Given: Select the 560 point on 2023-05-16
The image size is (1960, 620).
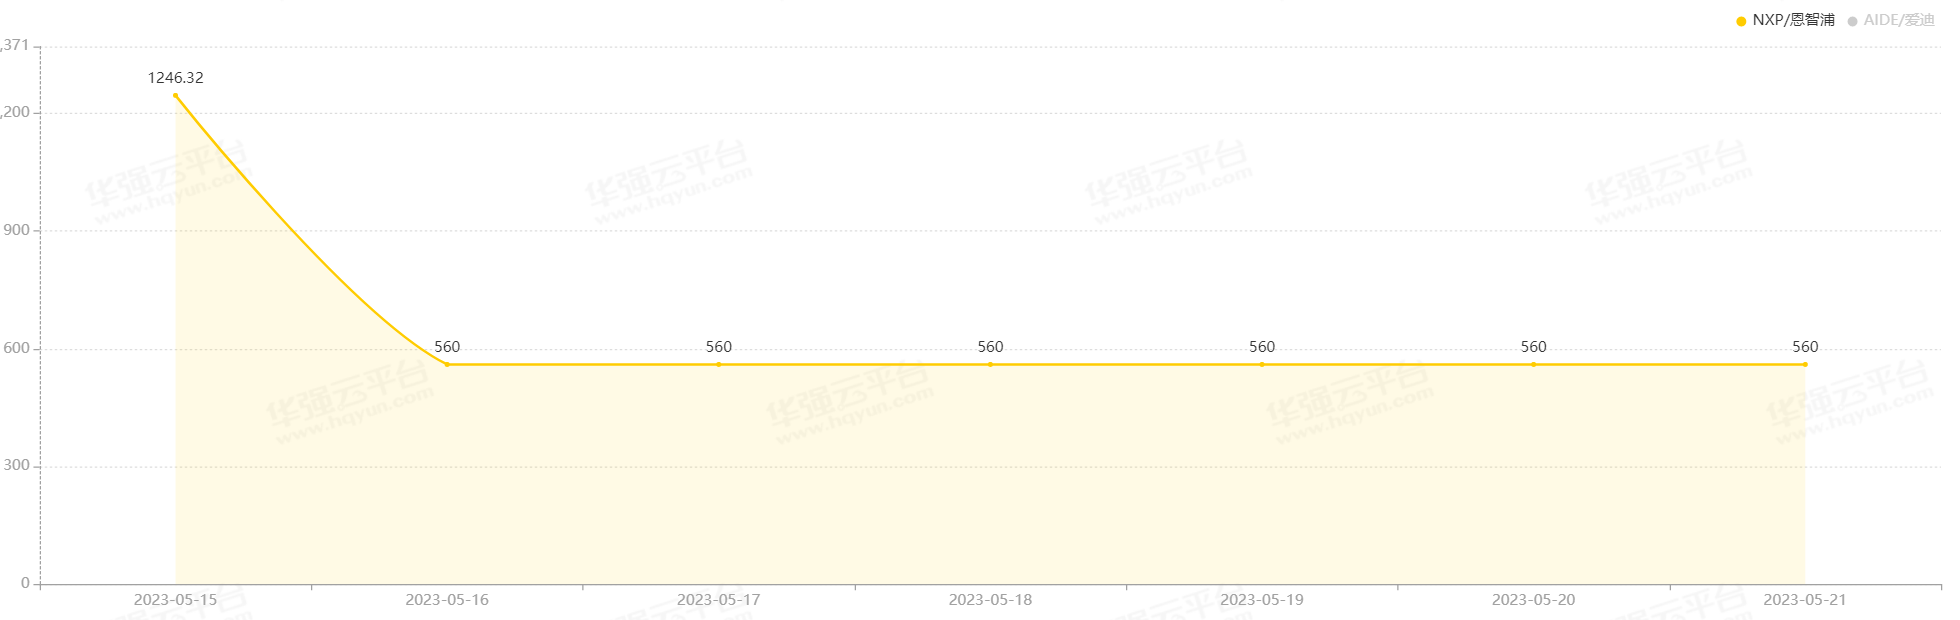Looking at the screenshot, I should pos(447,365).
